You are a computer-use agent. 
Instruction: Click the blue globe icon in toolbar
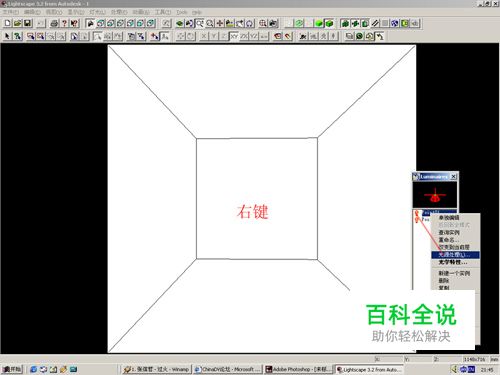(x=395, y=23)
